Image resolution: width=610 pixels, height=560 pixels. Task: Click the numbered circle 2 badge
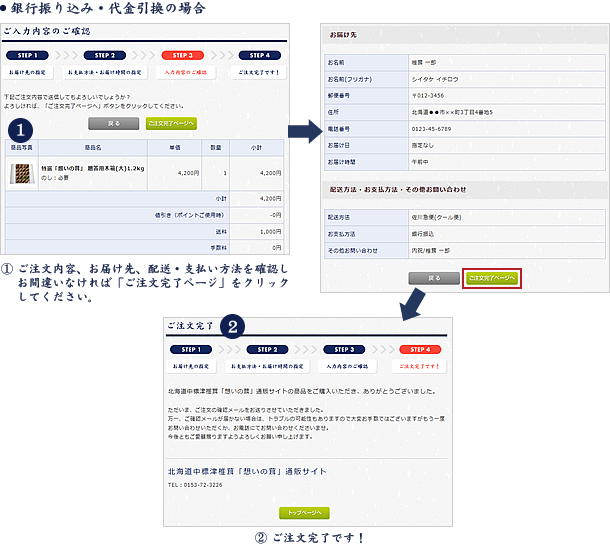click(x=232, y=327)
